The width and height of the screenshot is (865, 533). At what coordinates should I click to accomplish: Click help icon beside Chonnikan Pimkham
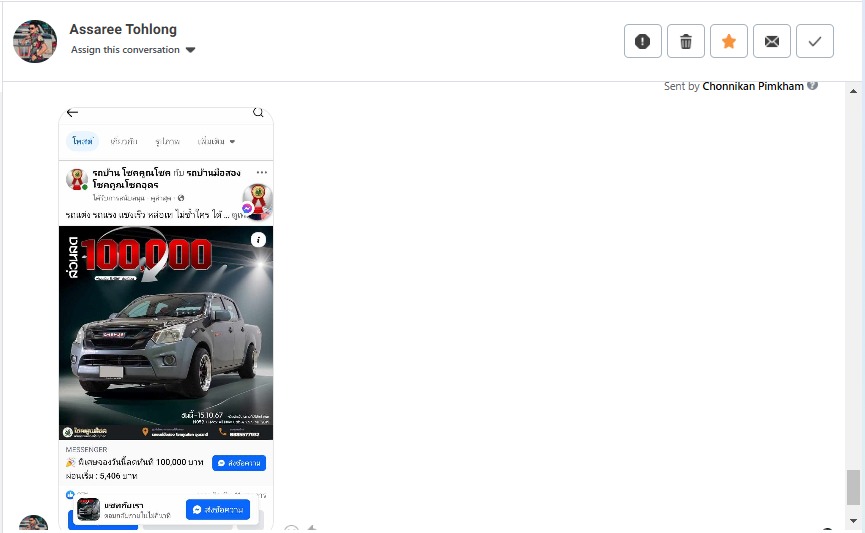coord(813,86)
